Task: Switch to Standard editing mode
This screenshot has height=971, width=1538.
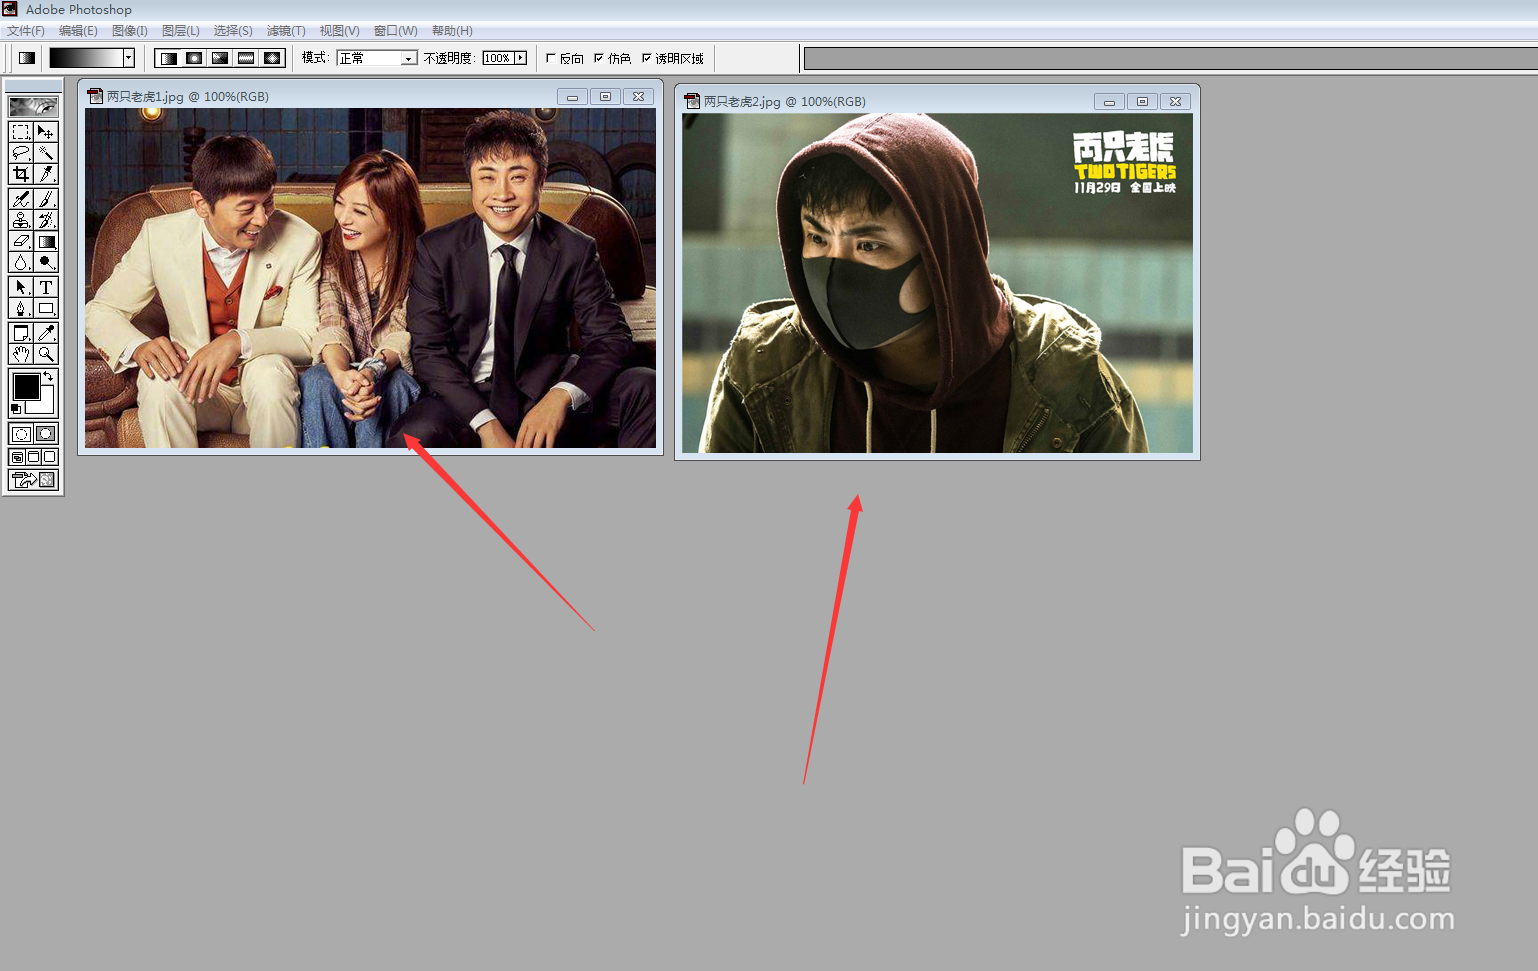Action: pyautogui.click(x=21, y=434)
